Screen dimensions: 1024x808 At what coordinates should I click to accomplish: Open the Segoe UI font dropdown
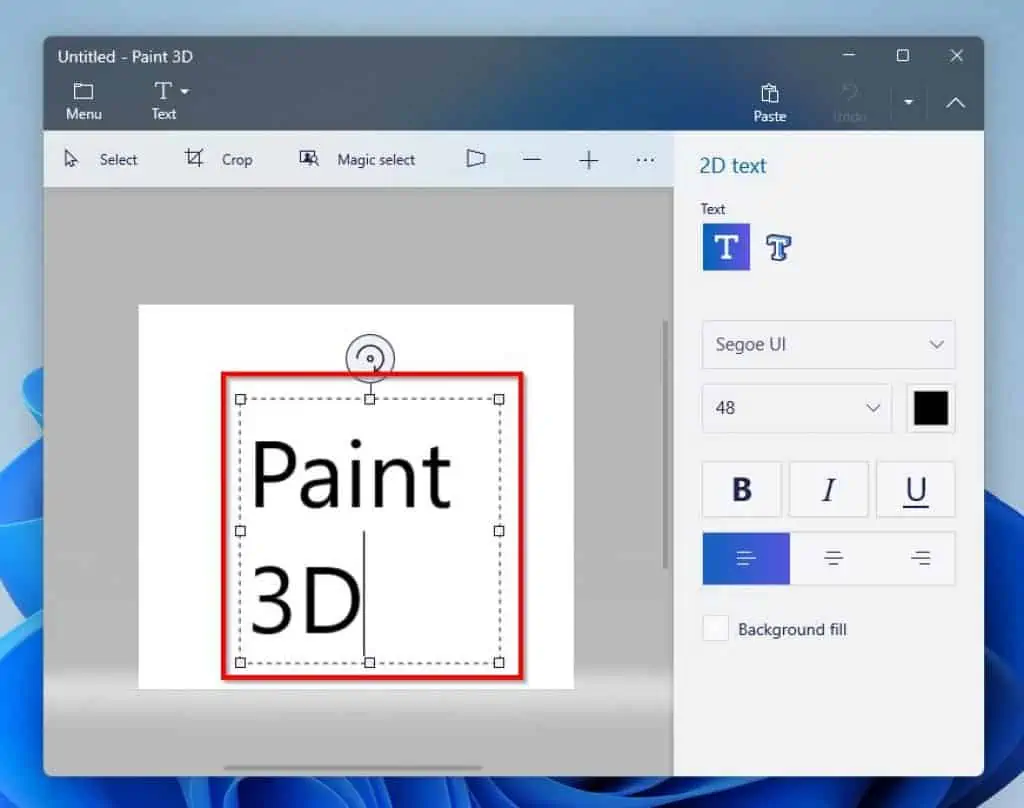828,345
